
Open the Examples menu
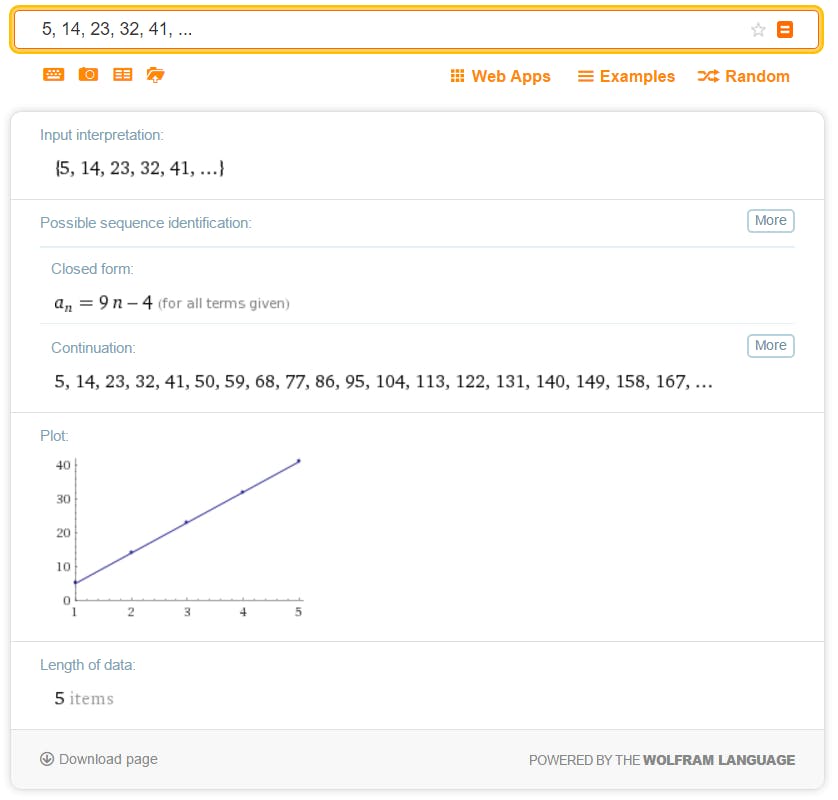coord(626,76)
